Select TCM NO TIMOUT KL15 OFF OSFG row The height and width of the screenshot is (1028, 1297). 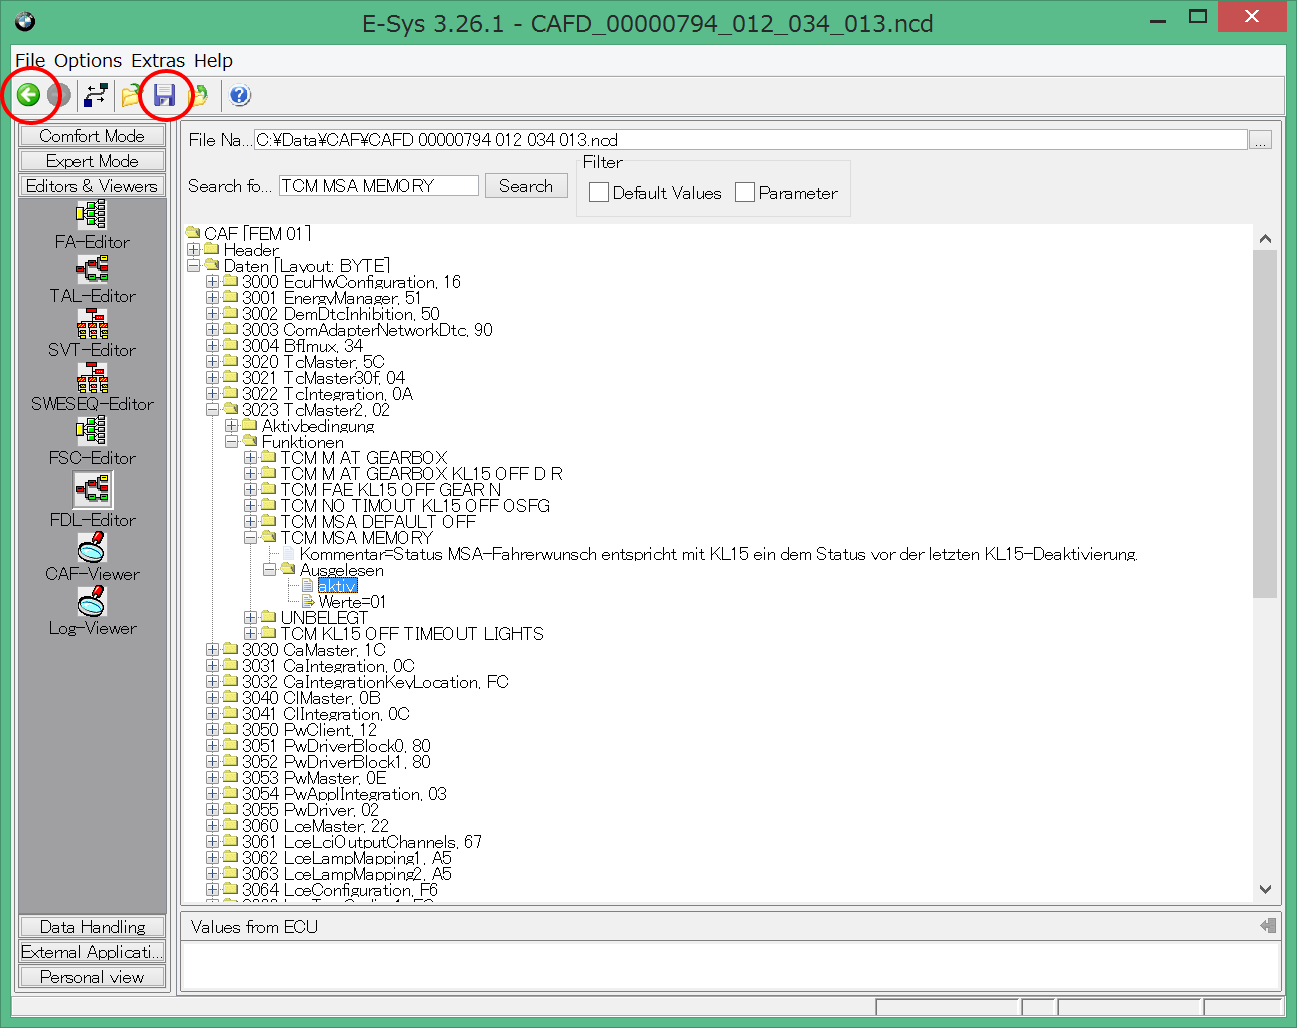pos(415,506)
